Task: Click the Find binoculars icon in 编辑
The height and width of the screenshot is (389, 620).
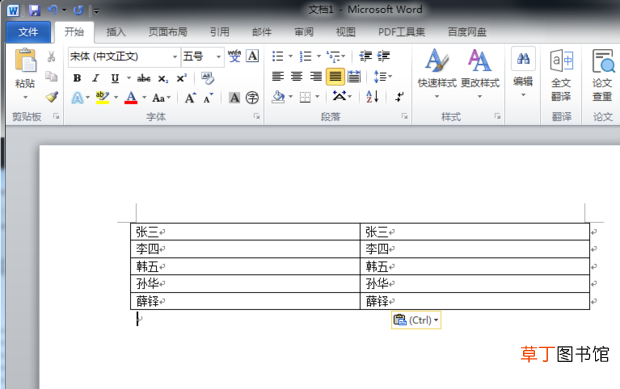Action: pos(523,59)
